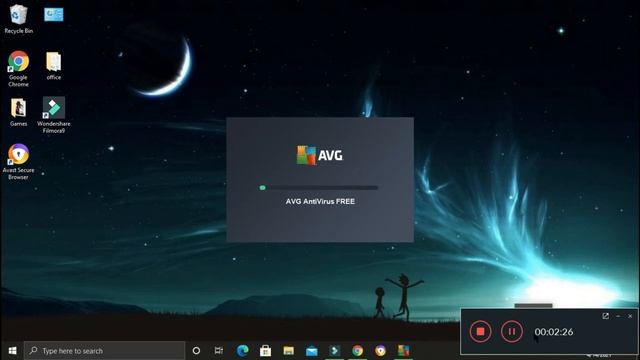Launch Avast Secure Browser from the desktop
The width and height of the screenshot is (640, 360).
click(18, 162)
